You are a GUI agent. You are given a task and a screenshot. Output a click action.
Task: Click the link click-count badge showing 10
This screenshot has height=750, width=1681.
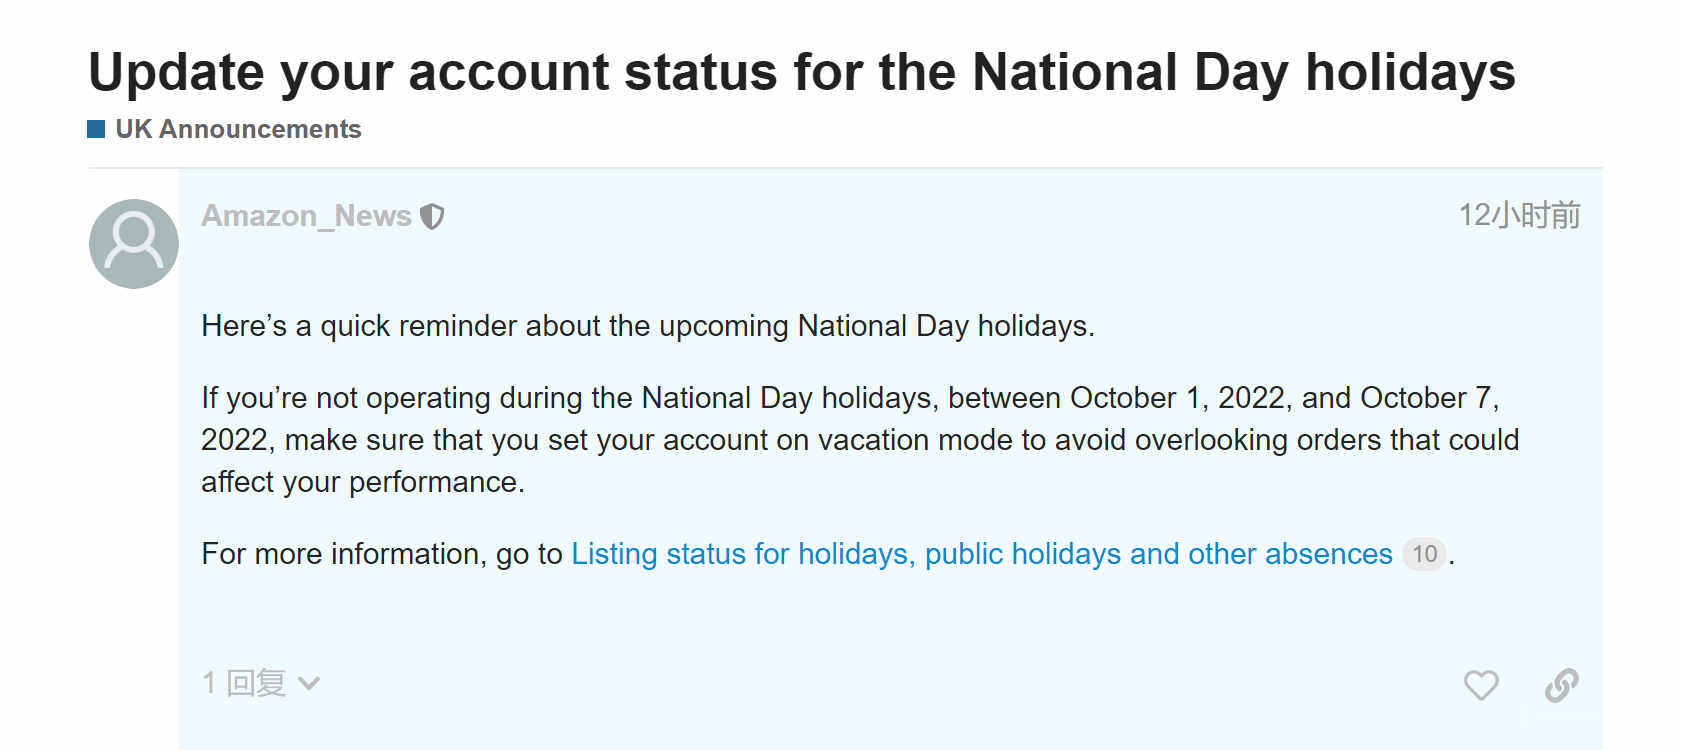[x=1424, y=554]
